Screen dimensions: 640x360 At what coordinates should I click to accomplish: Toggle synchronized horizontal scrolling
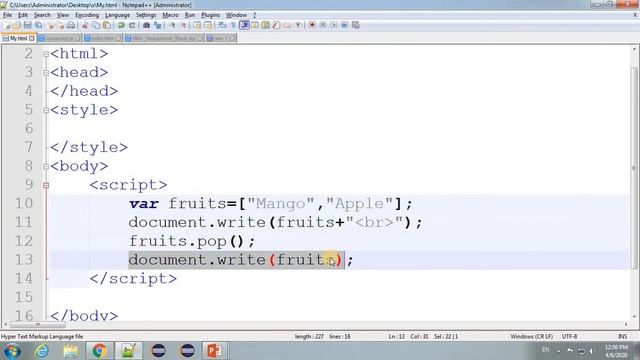pyautogui.click(x=208, y=25)
